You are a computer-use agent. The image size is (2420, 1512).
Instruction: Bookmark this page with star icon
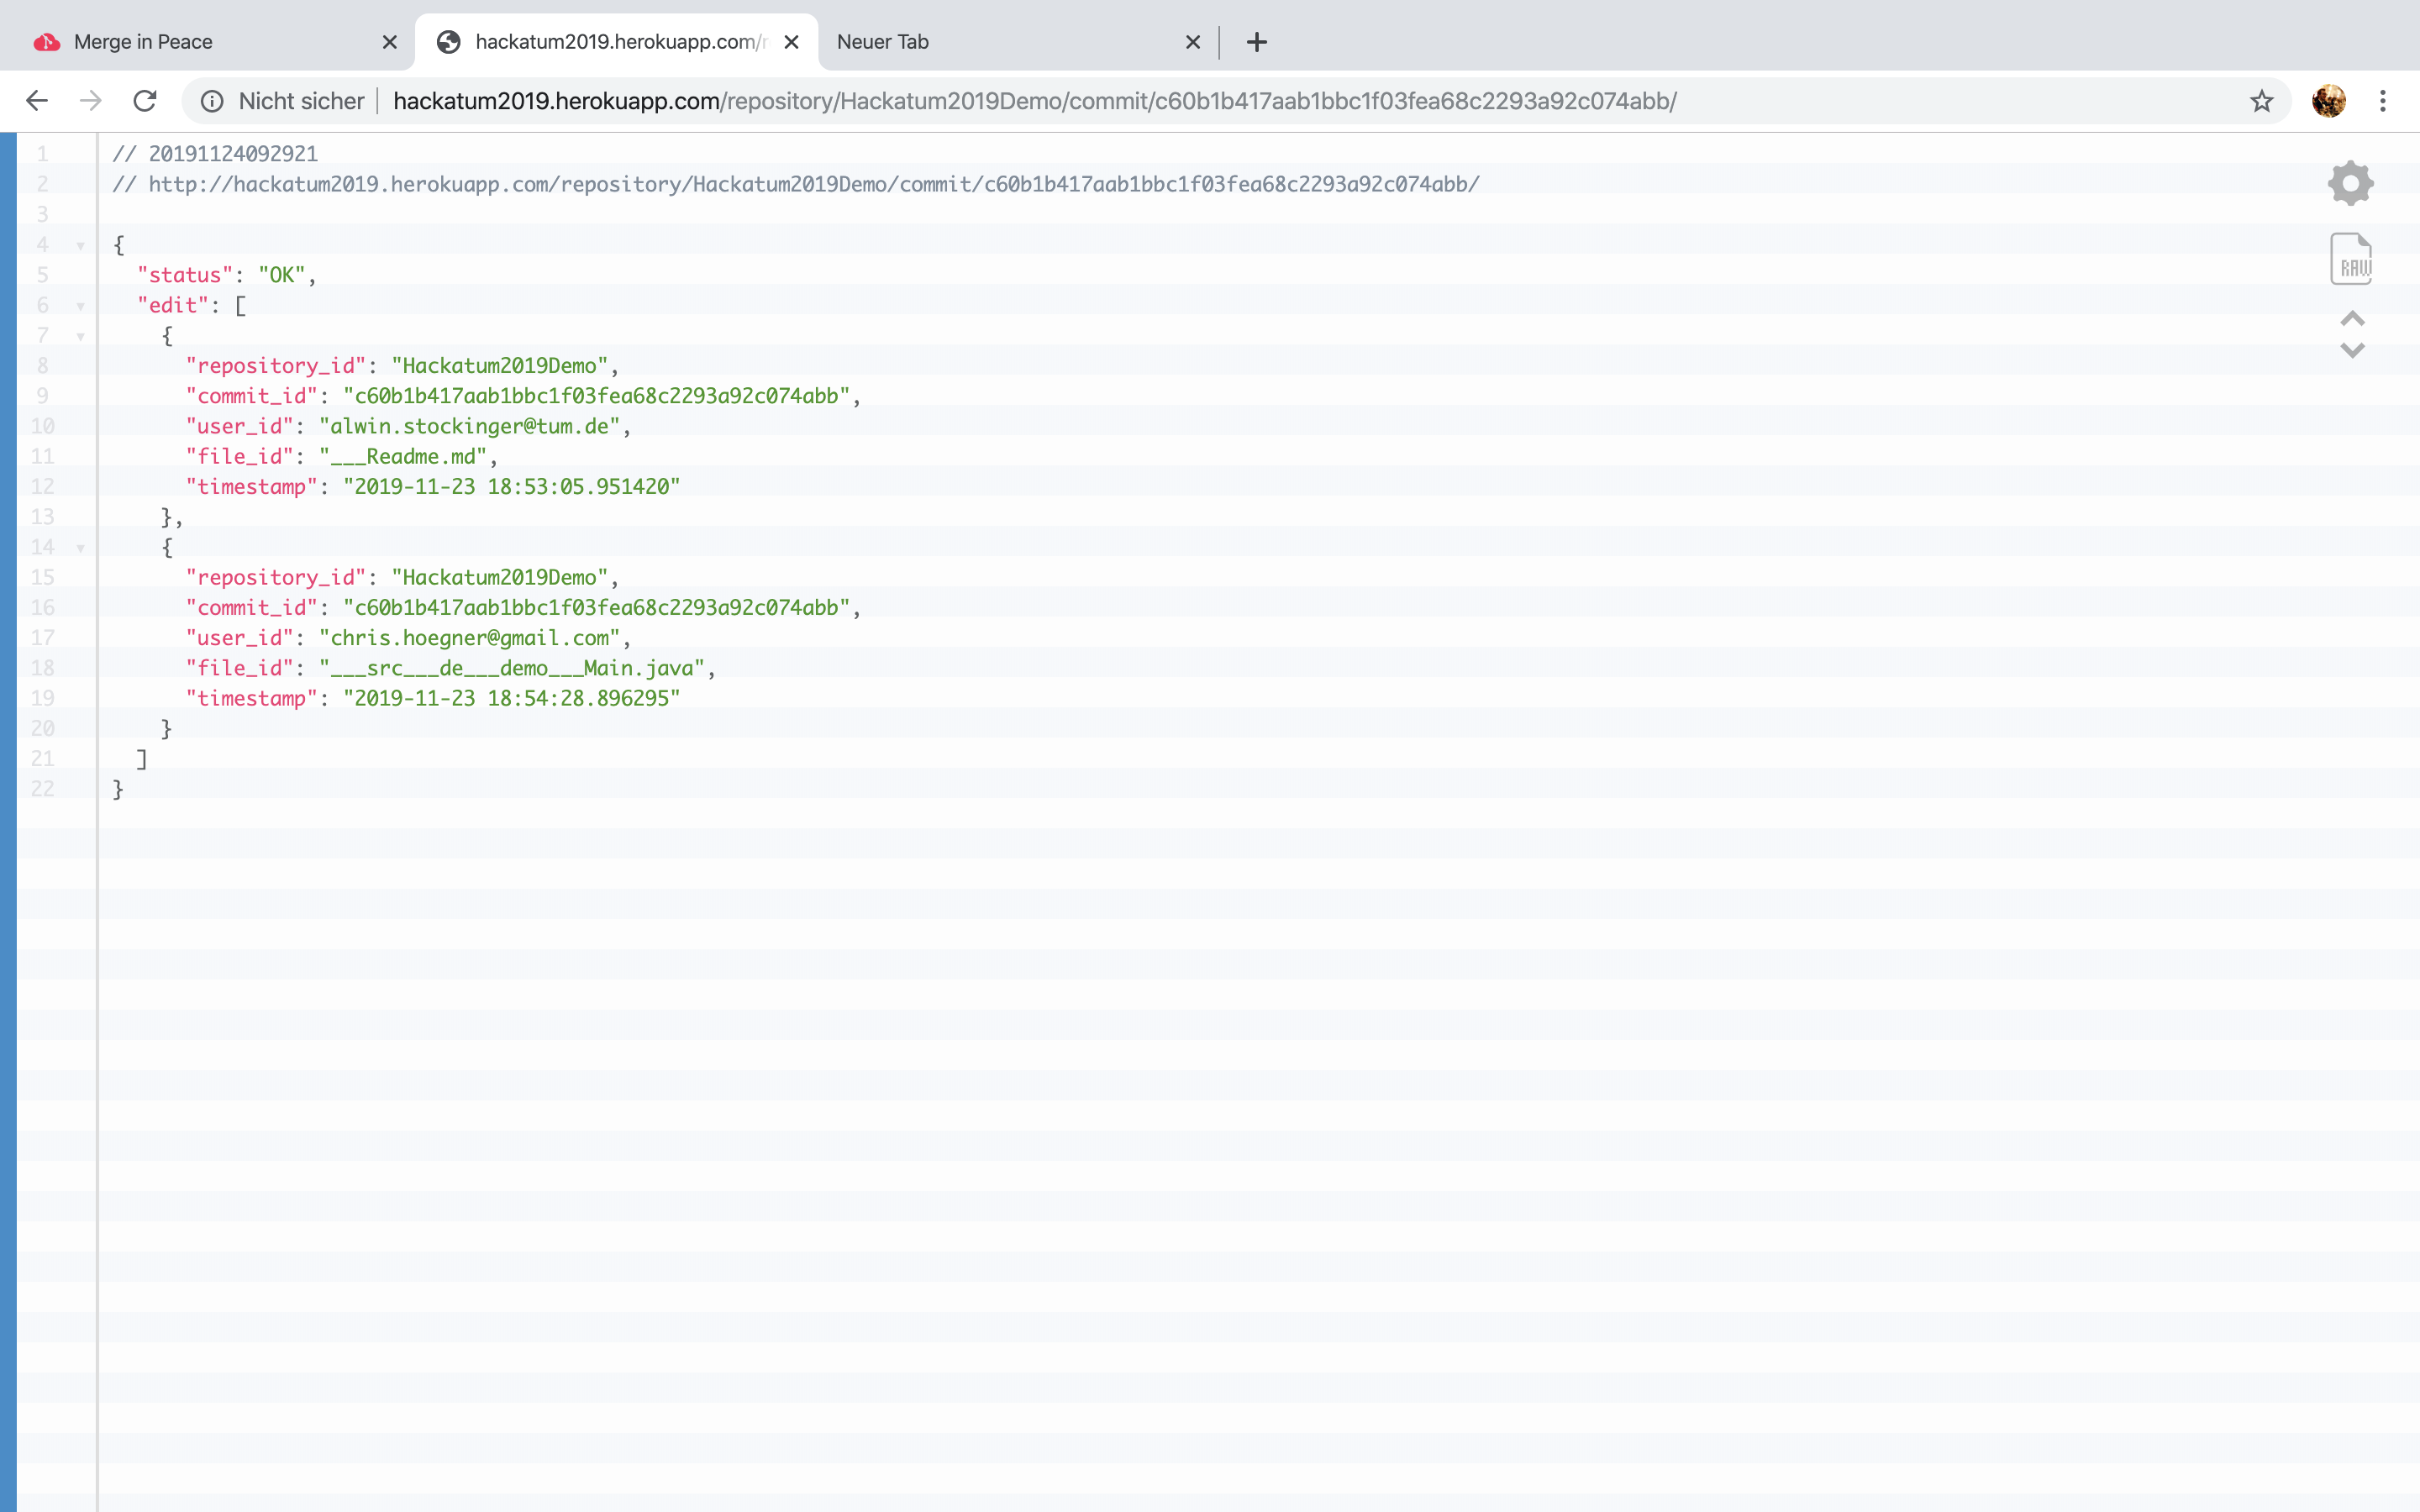(2261, 101)
